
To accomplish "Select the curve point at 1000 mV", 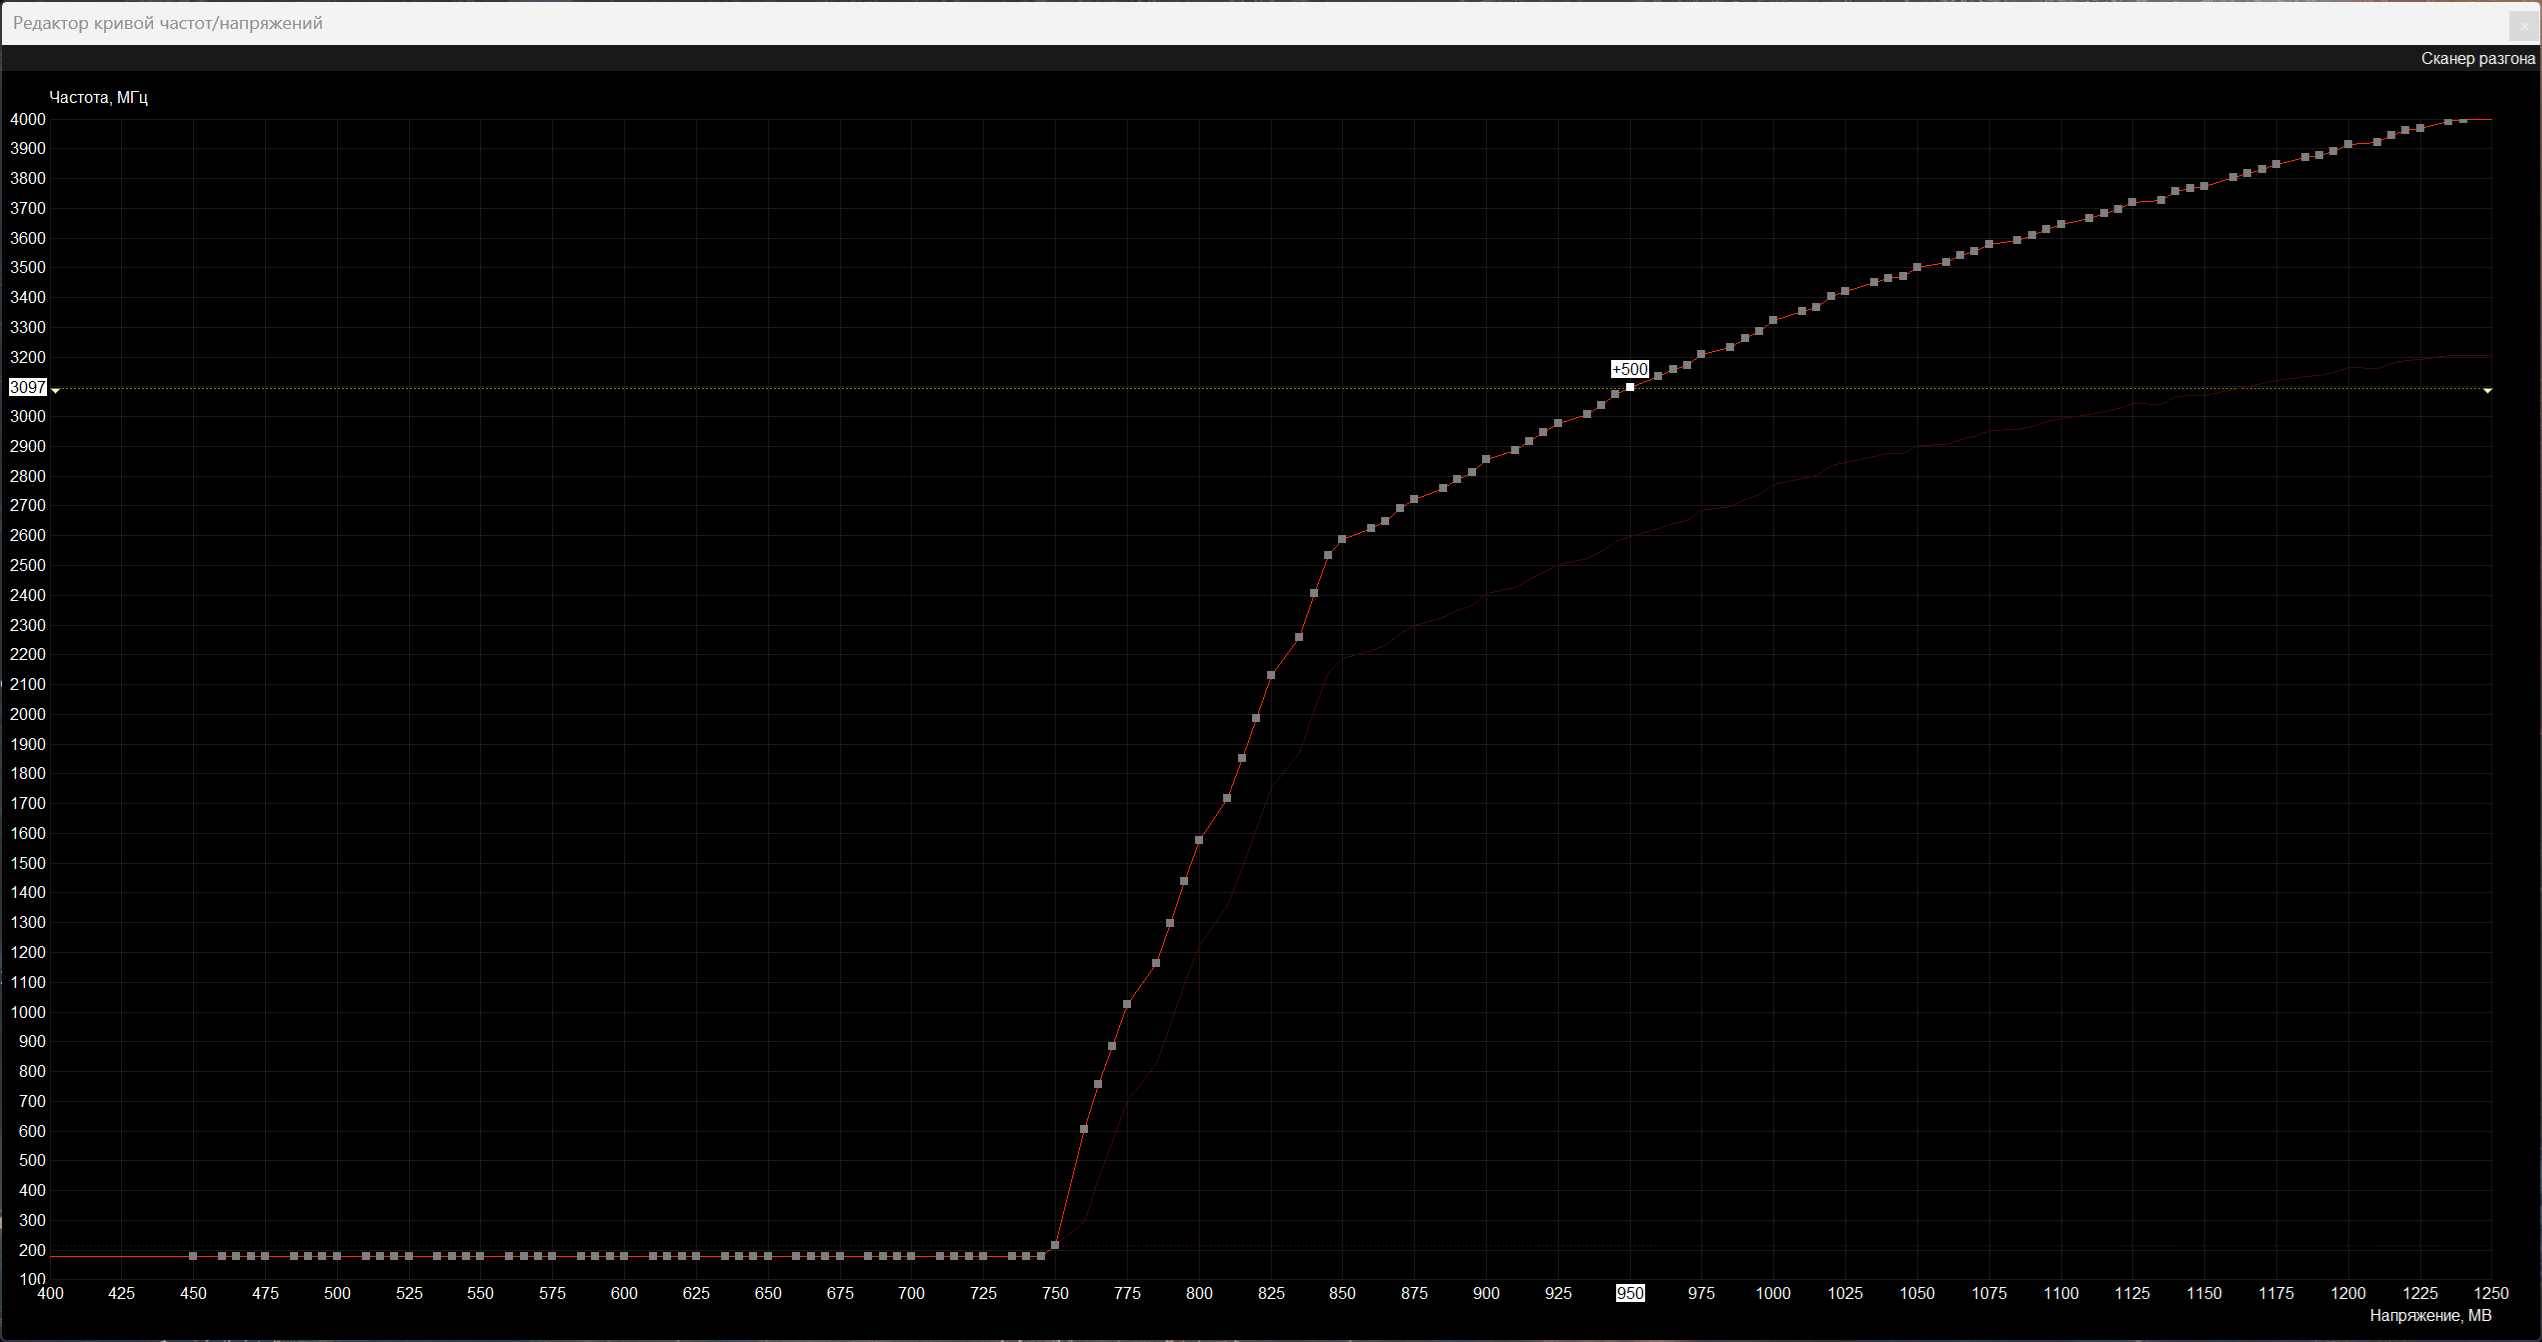I will (1773, 320).
